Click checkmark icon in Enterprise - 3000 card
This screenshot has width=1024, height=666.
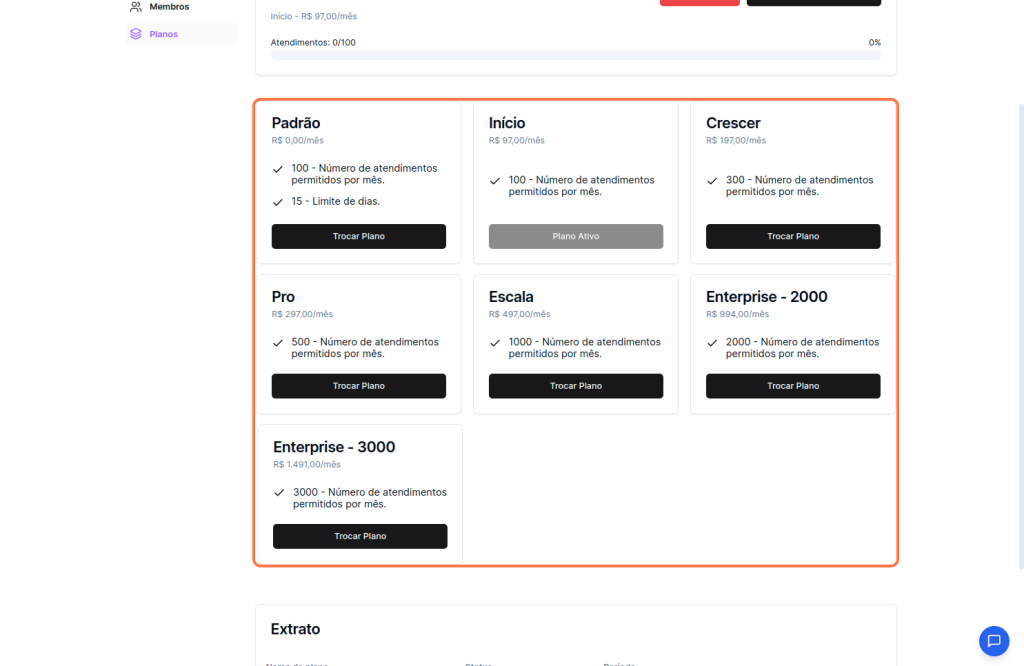click(x=279, y=493)
